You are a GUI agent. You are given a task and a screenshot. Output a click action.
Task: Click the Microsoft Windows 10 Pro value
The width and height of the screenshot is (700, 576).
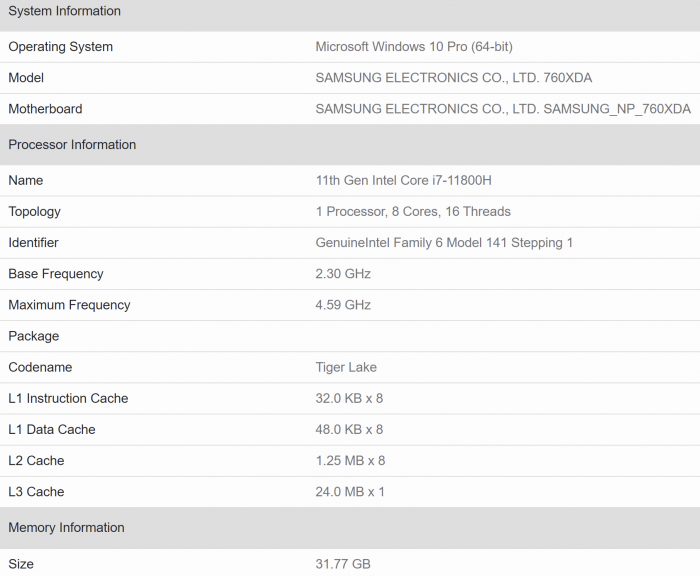(414, 47)
